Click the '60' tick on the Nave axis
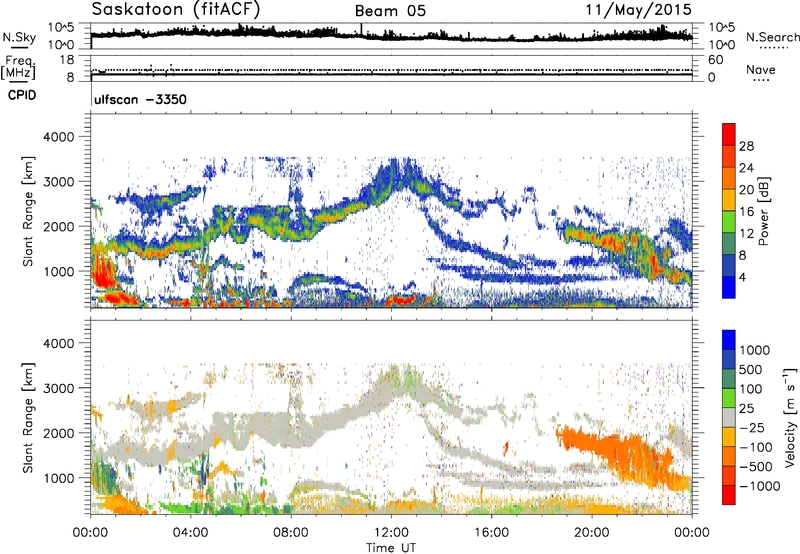The width and height of the screenshot is (800, 554). click(716, 60)
